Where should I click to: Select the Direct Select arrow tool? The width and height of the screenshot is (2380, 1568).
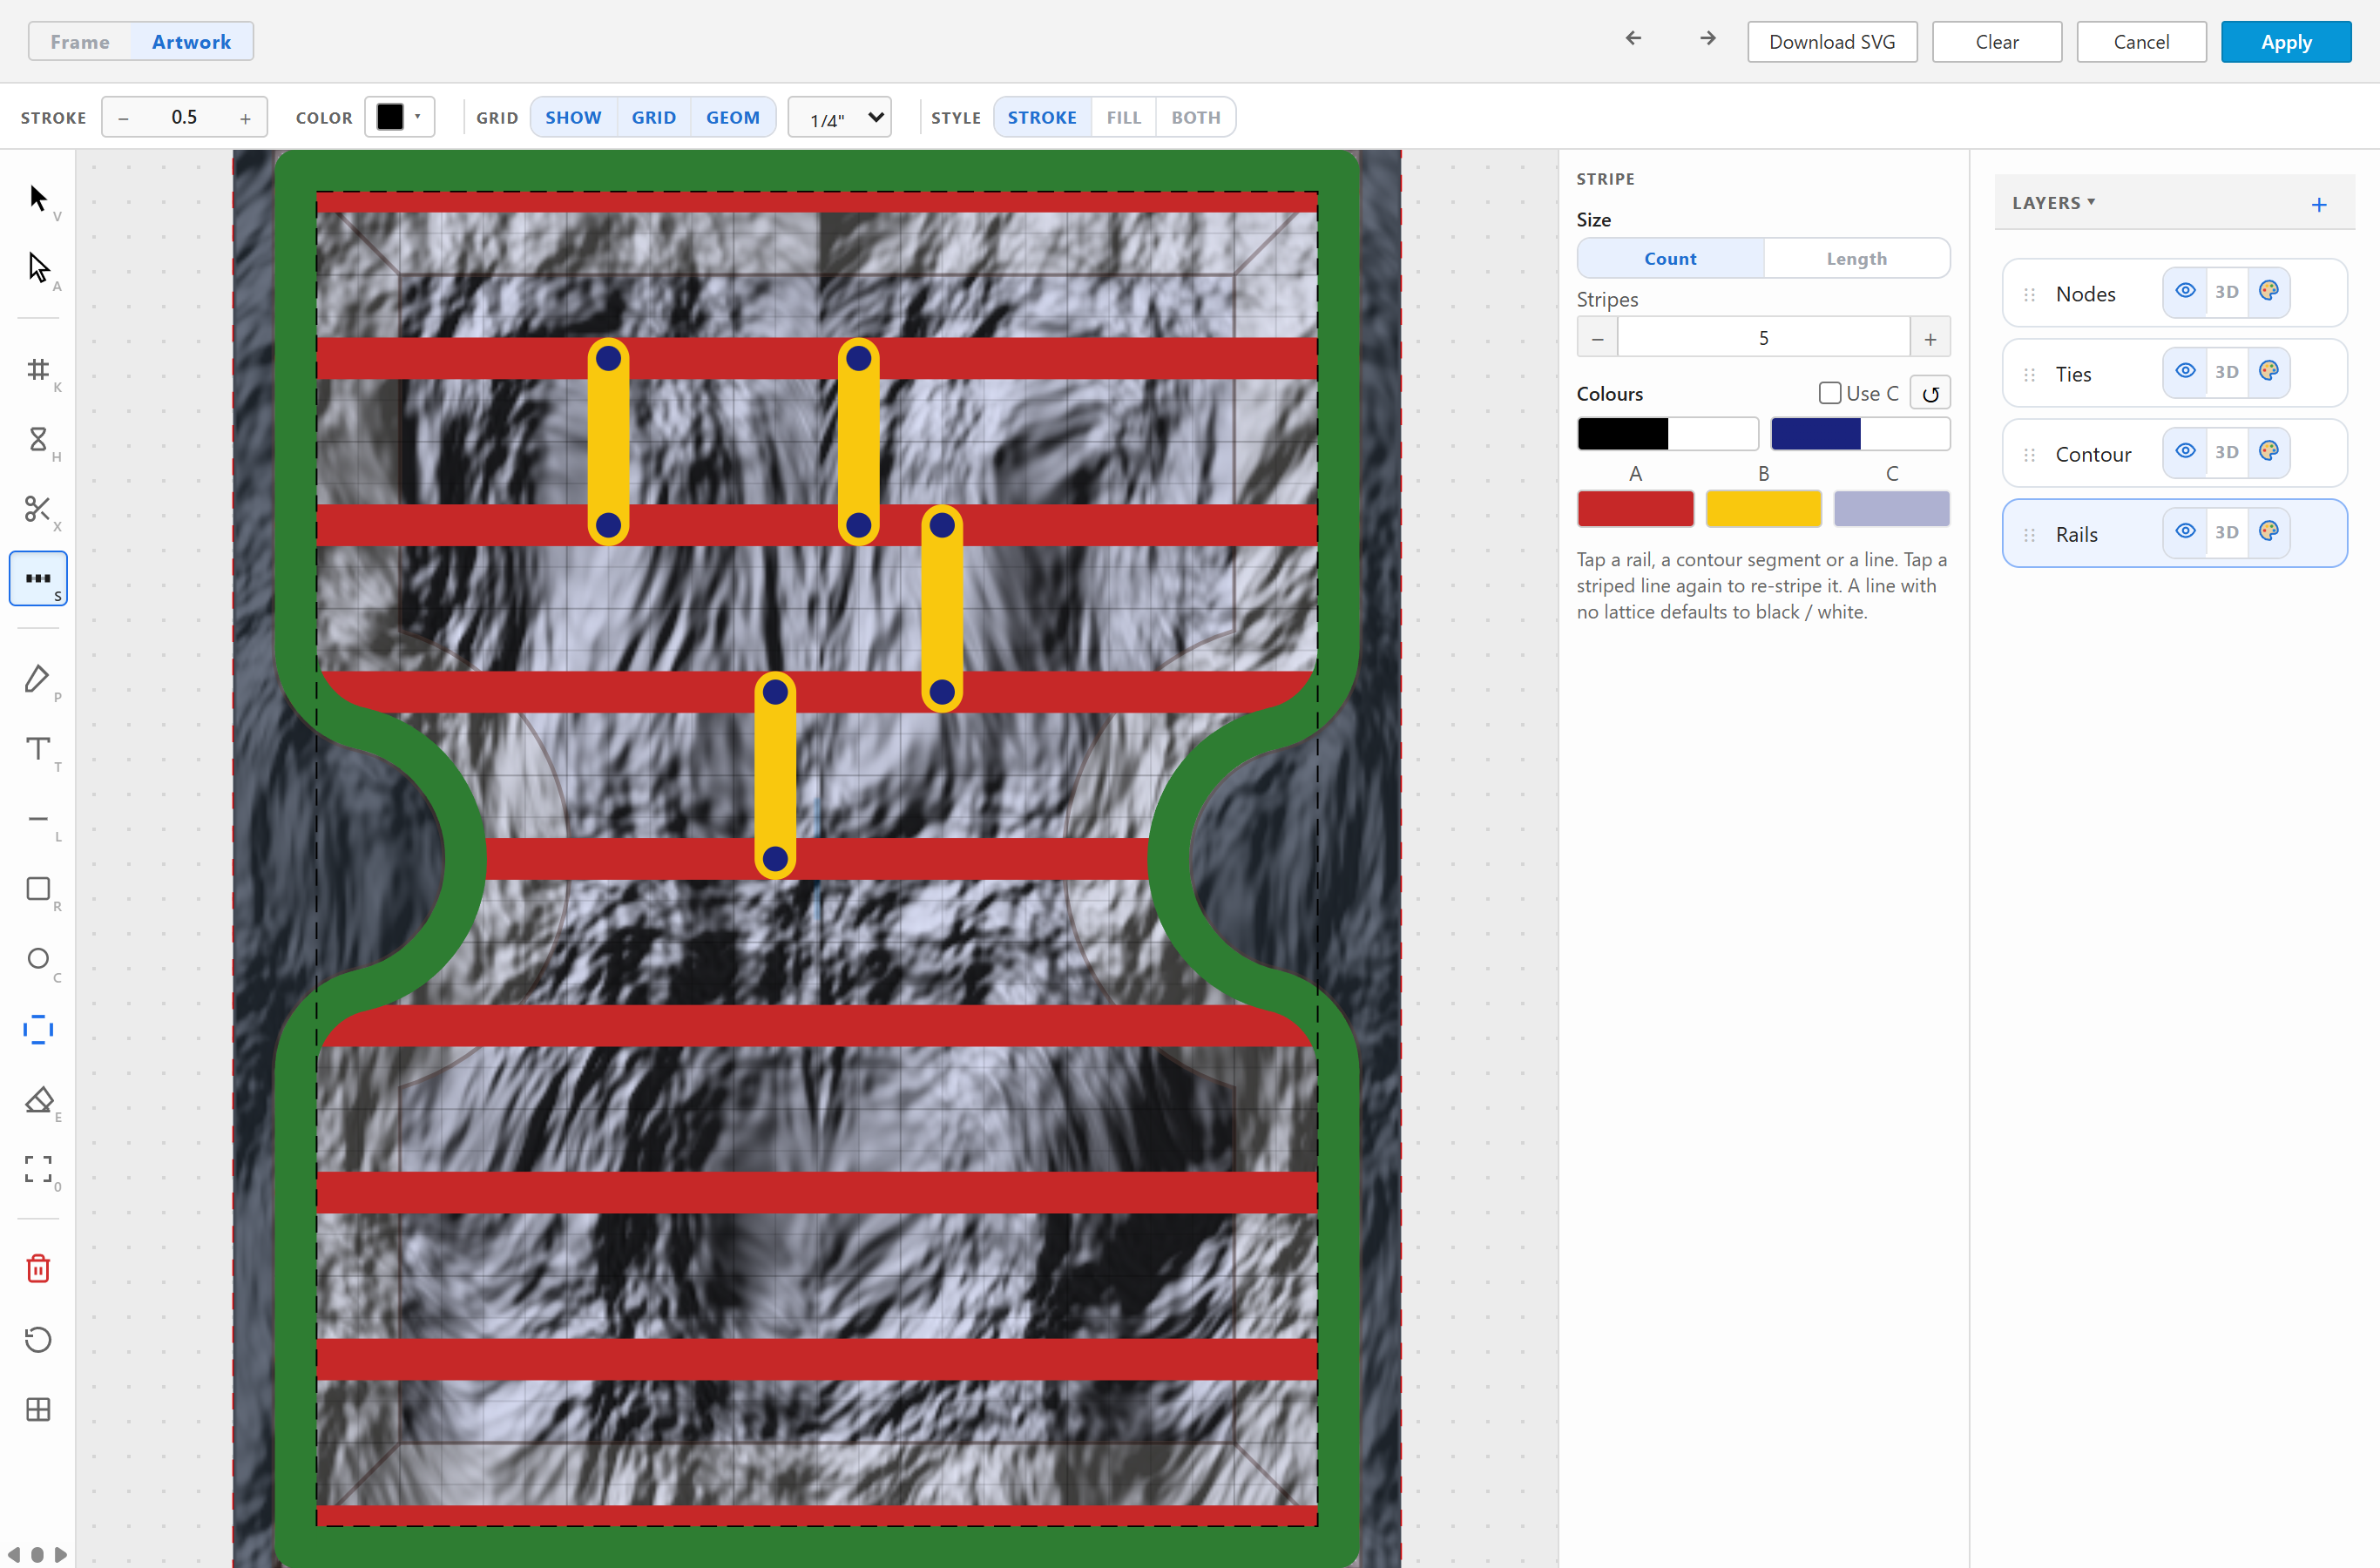38,268
